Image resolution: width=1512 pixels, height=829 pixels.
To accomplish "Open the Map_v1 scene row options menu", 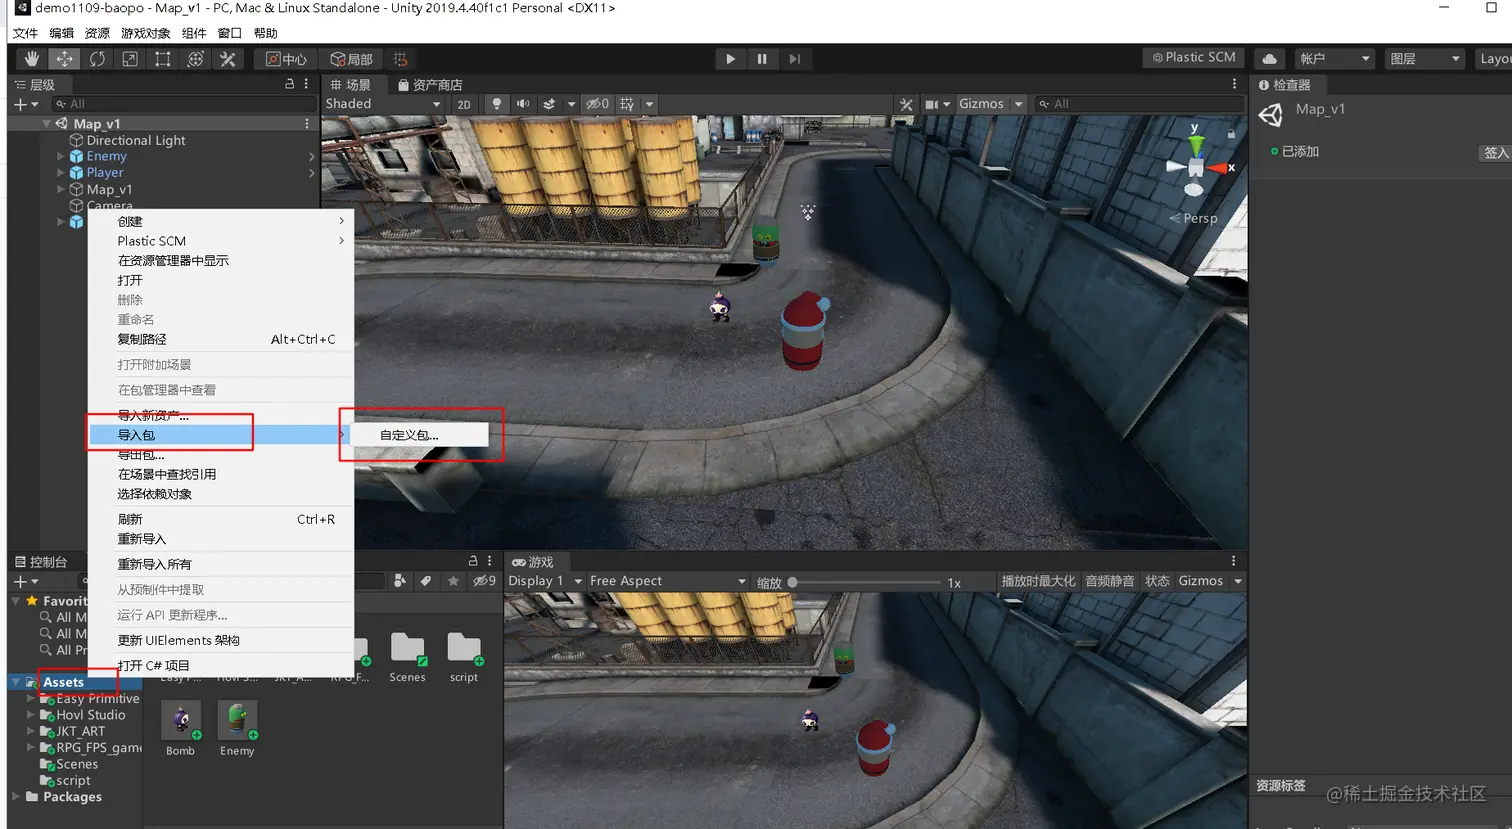I will pos(307,124).
